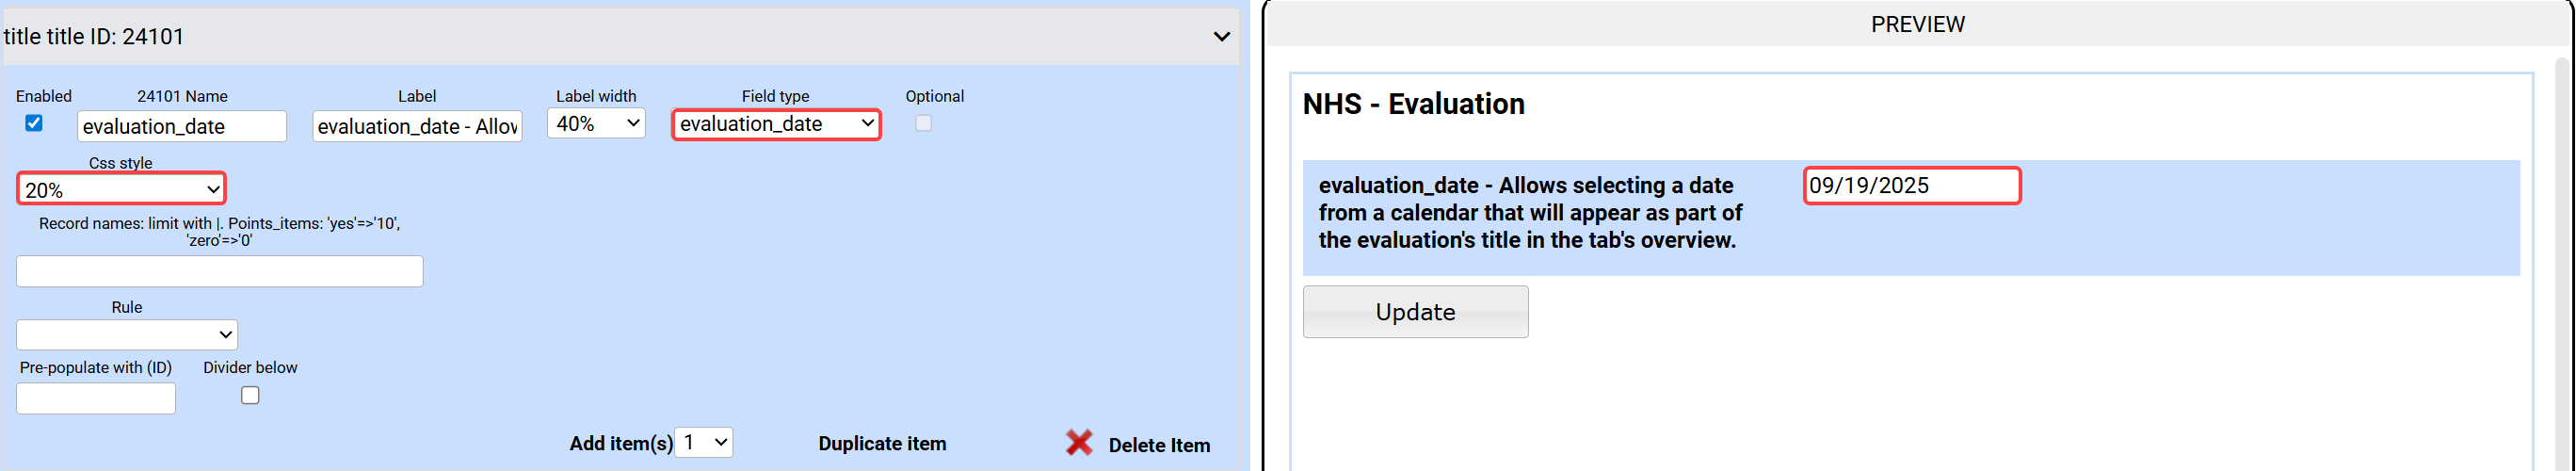Click the Name field containing evaluation_date

pyautogui.click(x=181, y=126)
